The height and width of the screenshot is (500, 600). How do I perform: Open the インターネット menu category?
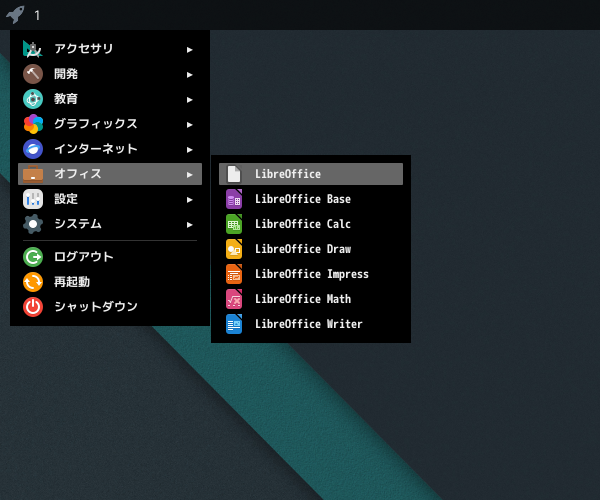110,149
